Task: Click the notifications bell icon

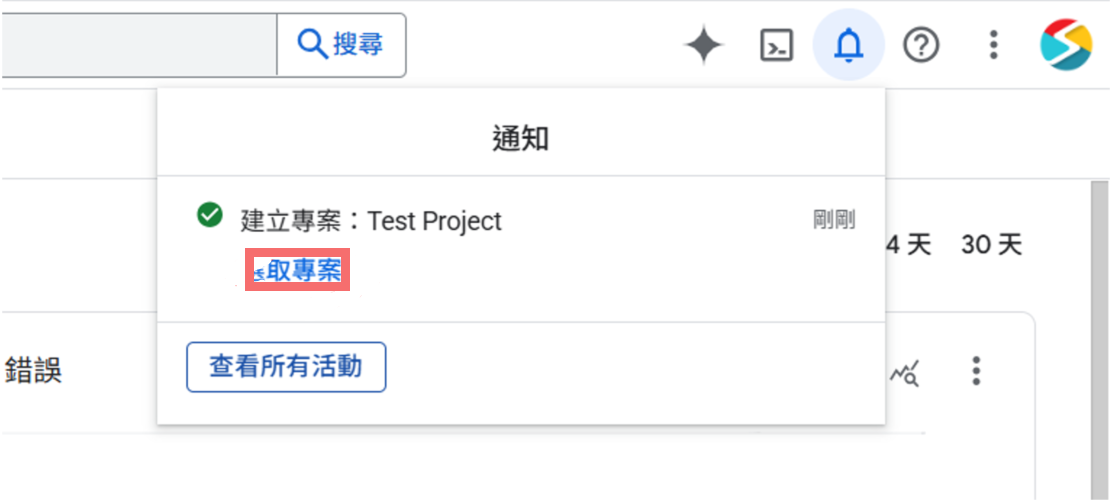Action: pos(848,45)
